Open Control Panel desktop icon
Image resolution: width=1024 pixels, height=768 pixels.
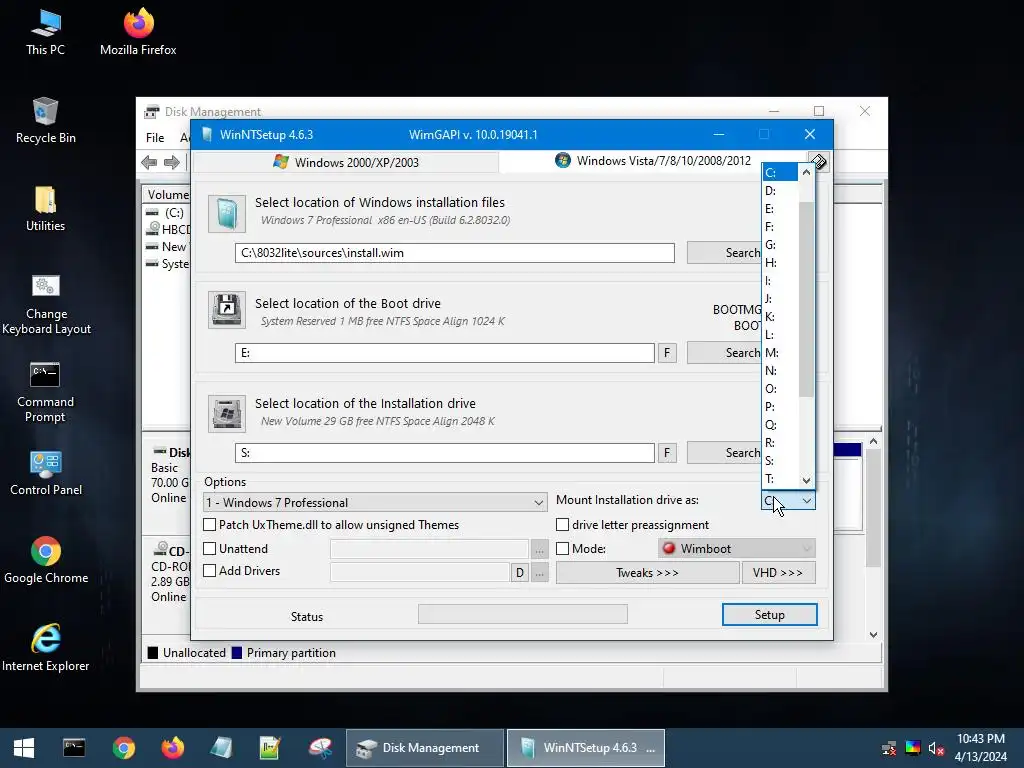[46, 473]
